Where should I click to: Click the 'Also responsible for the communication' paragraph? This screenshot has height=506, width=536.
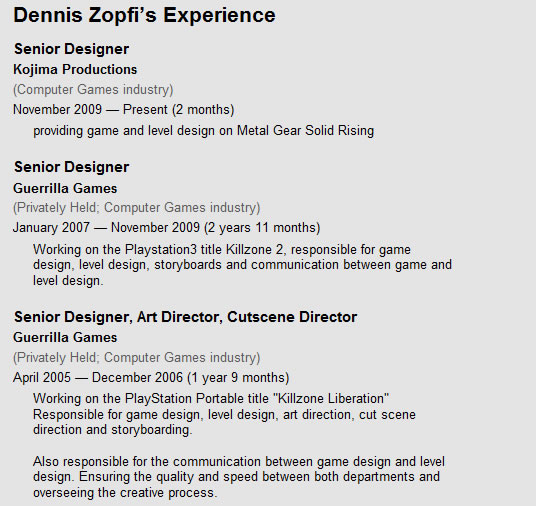pos(239,477)
